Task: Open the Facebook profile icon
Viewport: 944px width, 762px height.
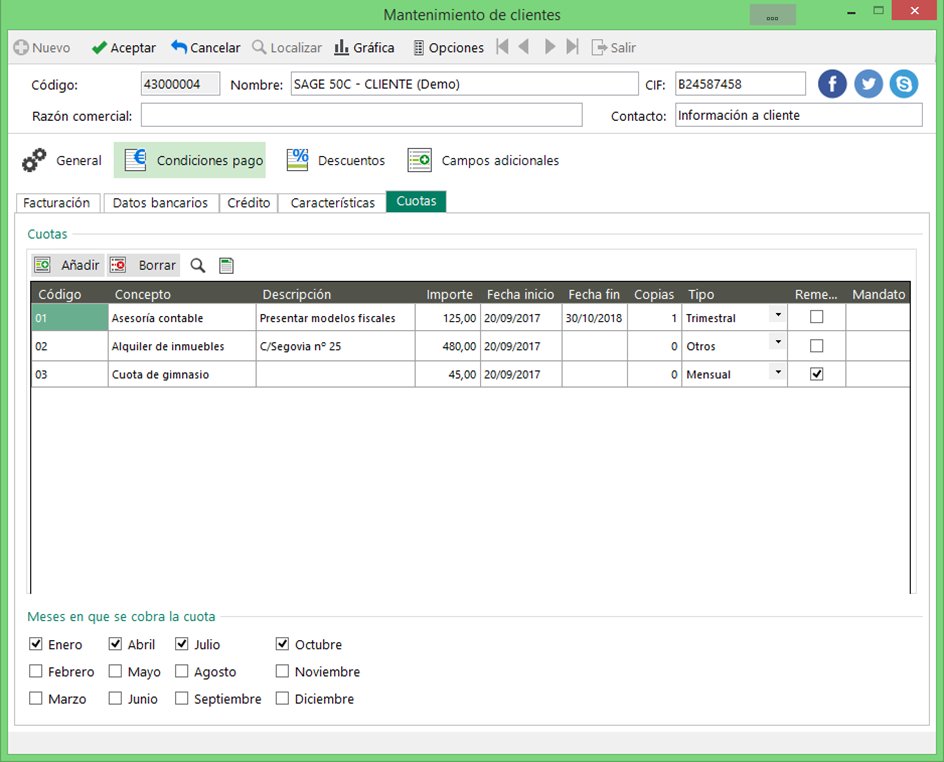Action: [x=832, y=84]
